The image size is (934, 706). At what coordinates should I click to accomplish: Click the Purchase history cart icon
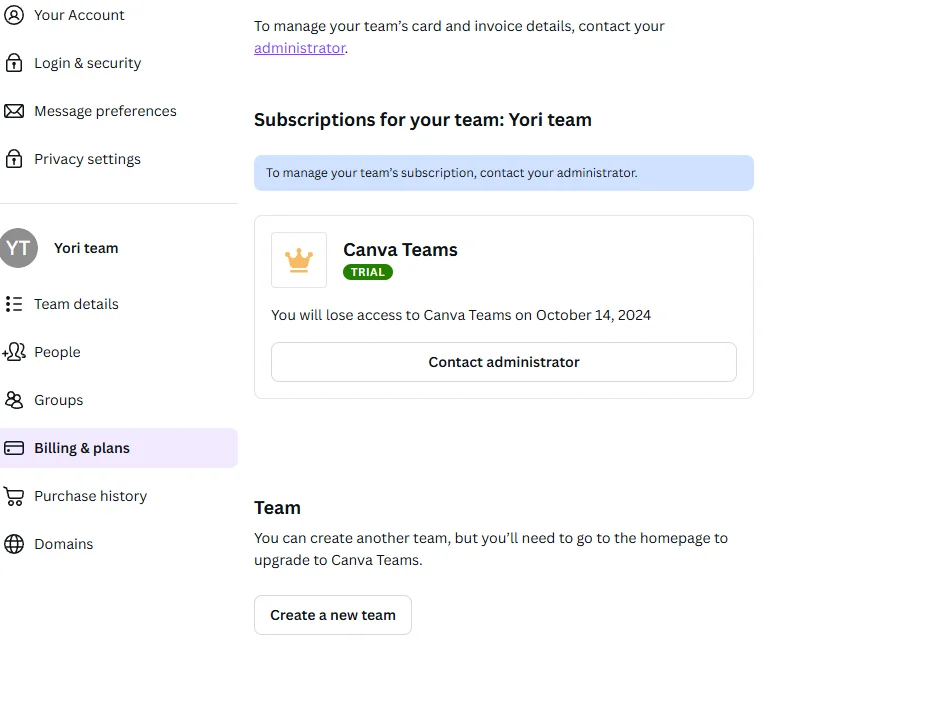[14, 496]
